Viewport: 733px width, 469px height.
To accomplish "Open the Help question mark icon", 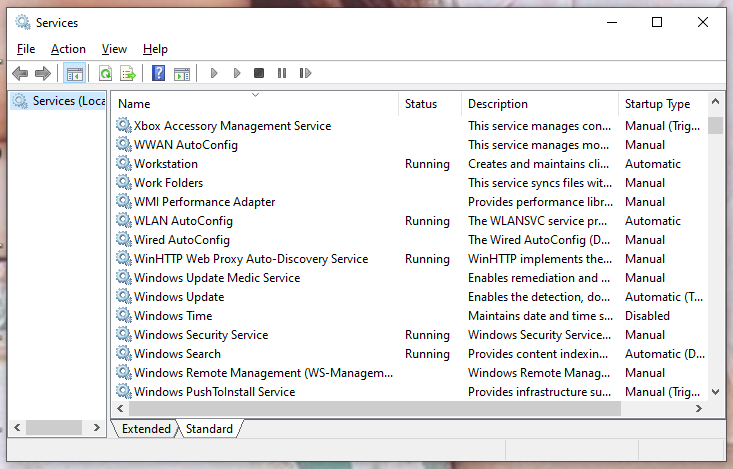I will (x=158, y=73).
